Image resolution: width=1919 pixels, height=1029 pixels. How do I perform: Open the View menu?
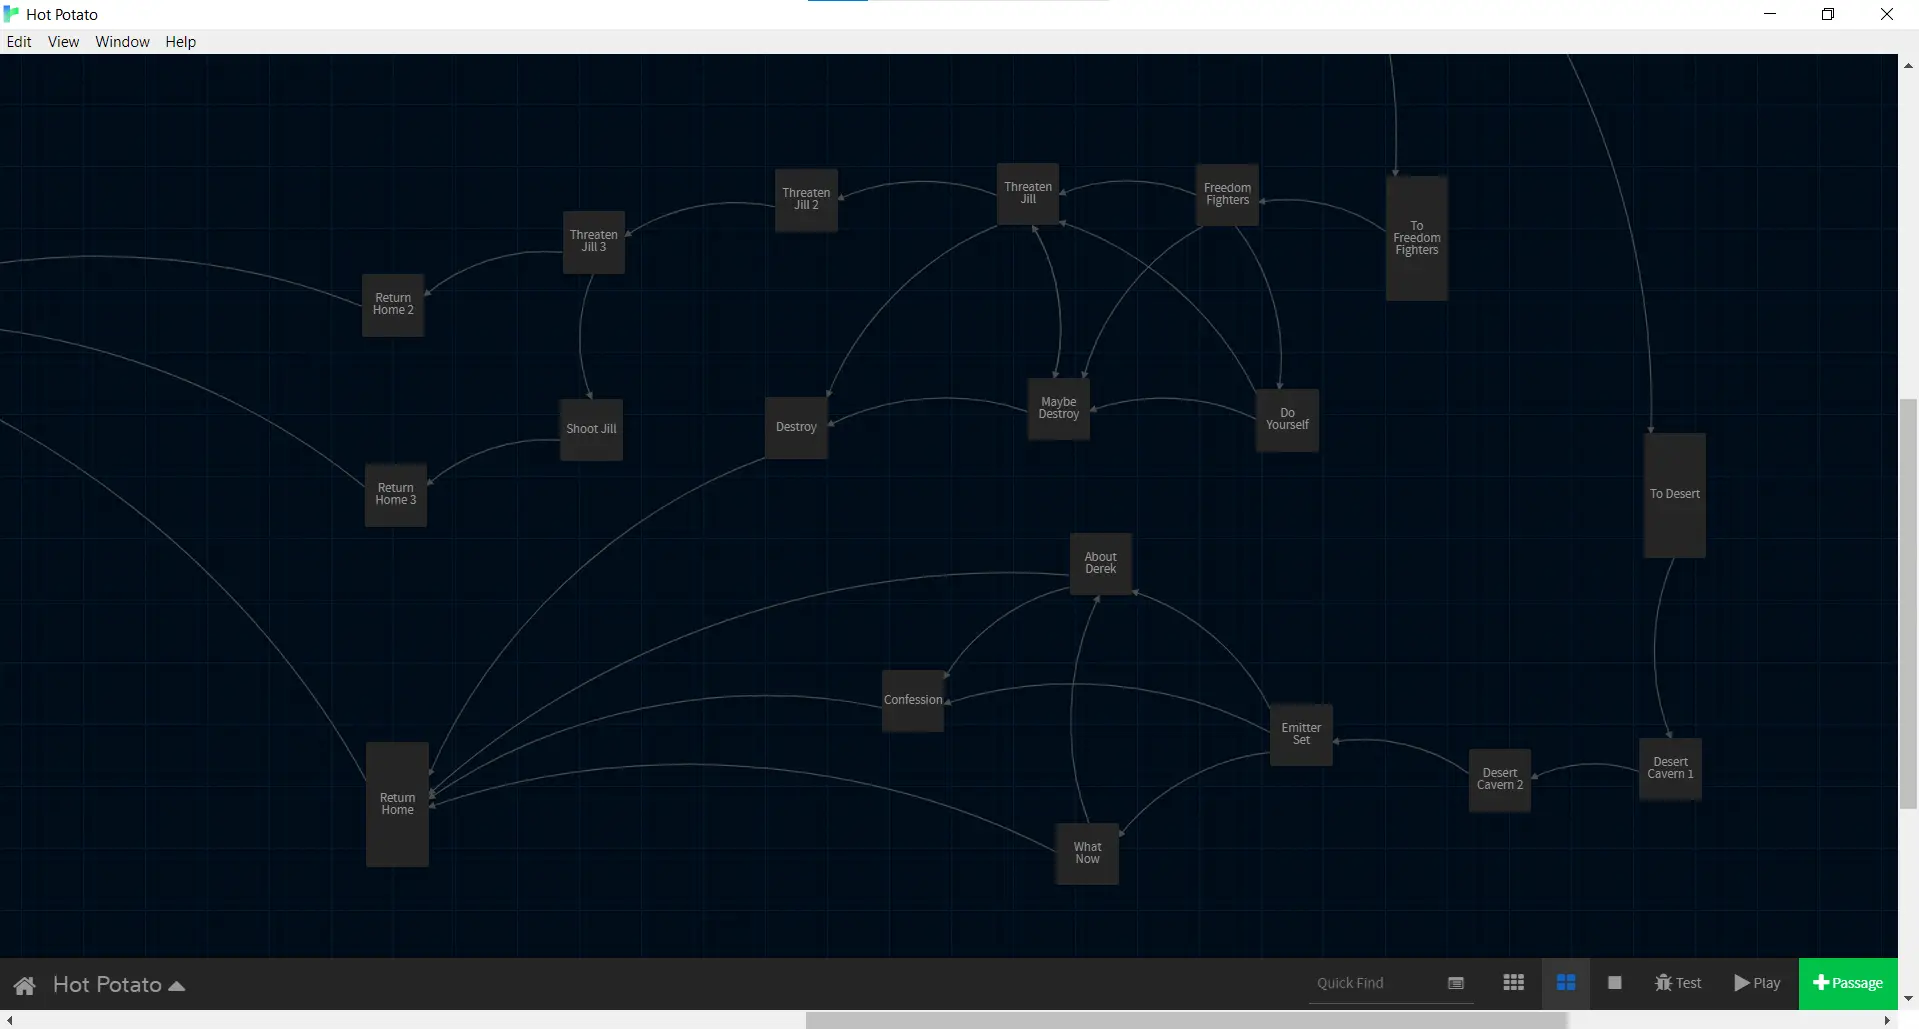pyautogui.click(x=63, y=41)
